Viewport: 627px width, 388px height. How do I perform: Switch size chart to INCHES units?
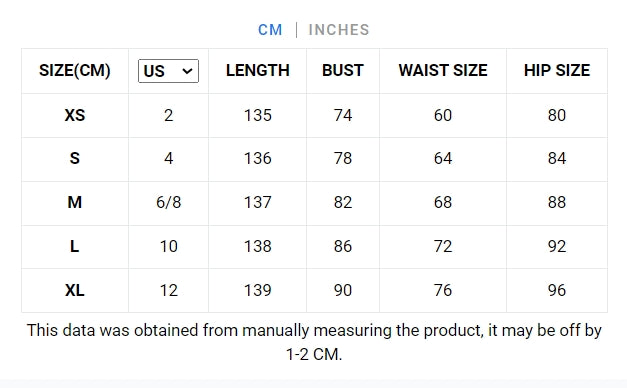(339, 30)
